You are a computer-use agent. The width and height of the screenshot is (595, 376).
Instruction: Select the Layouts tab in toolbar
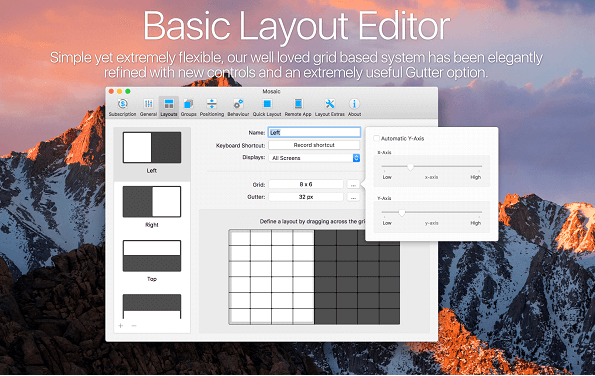[x=169, y=107]
